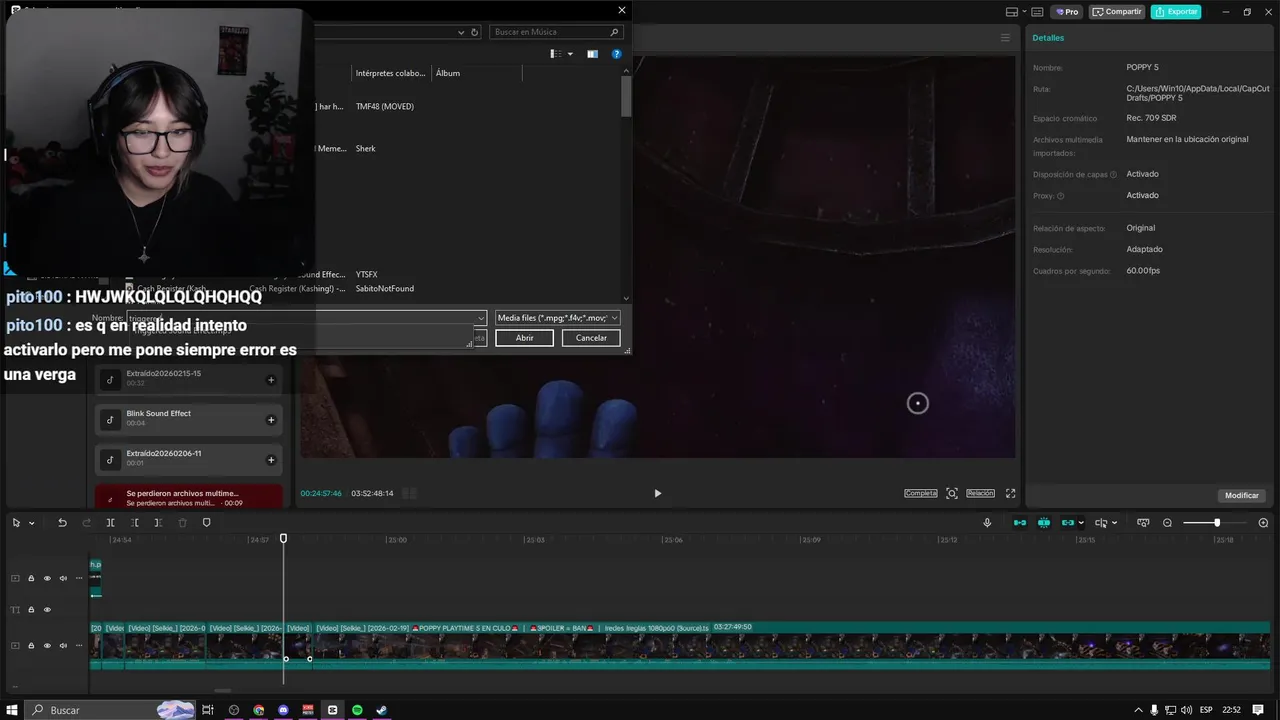Click the marker shield icon in timeline toolbar
The width and height of the screenshot is (1280, 720).
(x=207, y=523)
